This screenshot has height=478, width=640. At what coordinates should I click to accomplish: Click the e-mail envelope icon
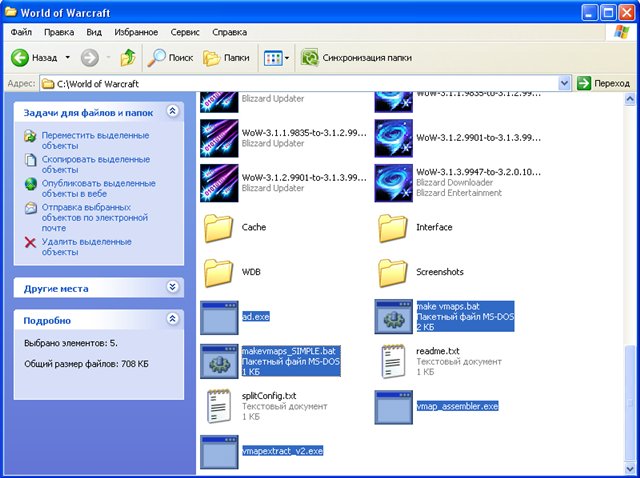(30, 208)
